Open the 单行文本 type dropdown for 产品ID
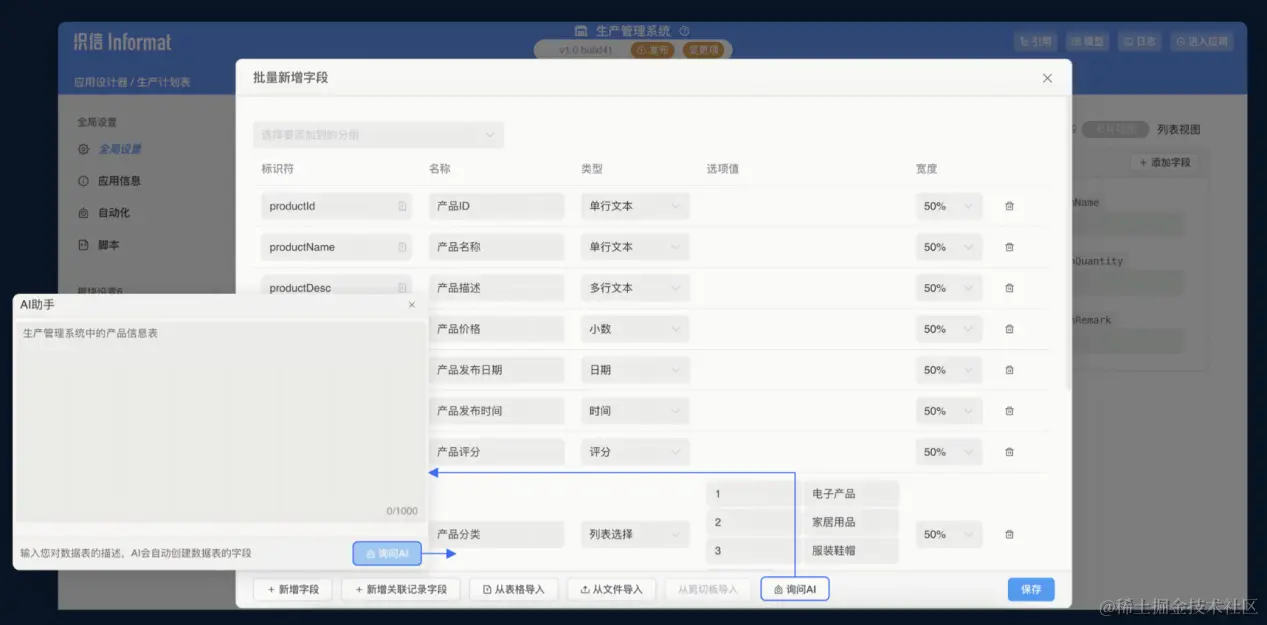The height and width of the screenshot is (625, 1267). (634, 206)
